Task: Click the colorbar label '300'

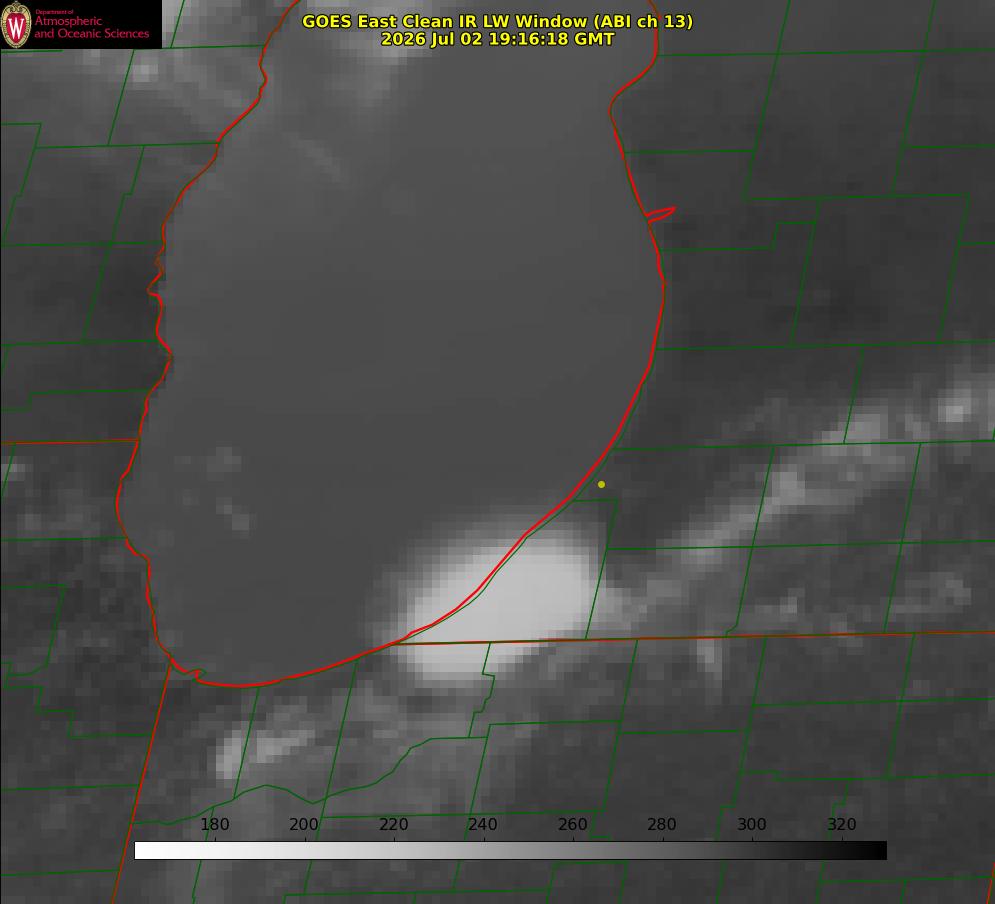Action: pyautogui.click(x=752, y=824)
